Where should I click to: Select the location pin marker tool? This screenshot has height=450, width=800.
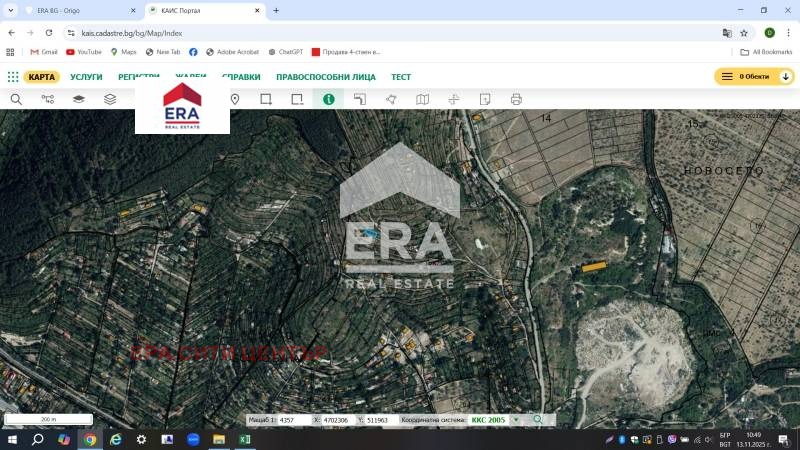click(x=235, y=99)
